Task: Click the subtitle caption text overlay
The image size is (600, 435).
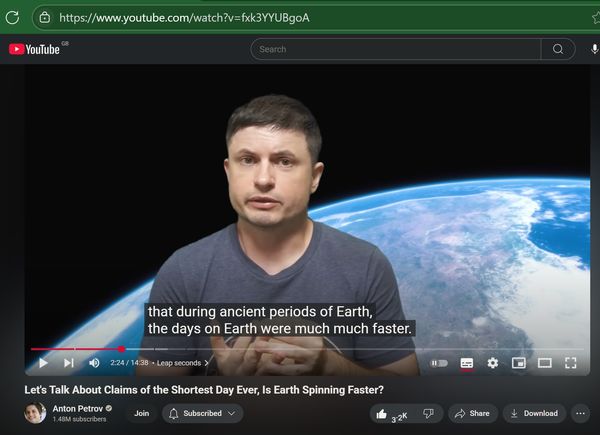Action: point(279,320)
